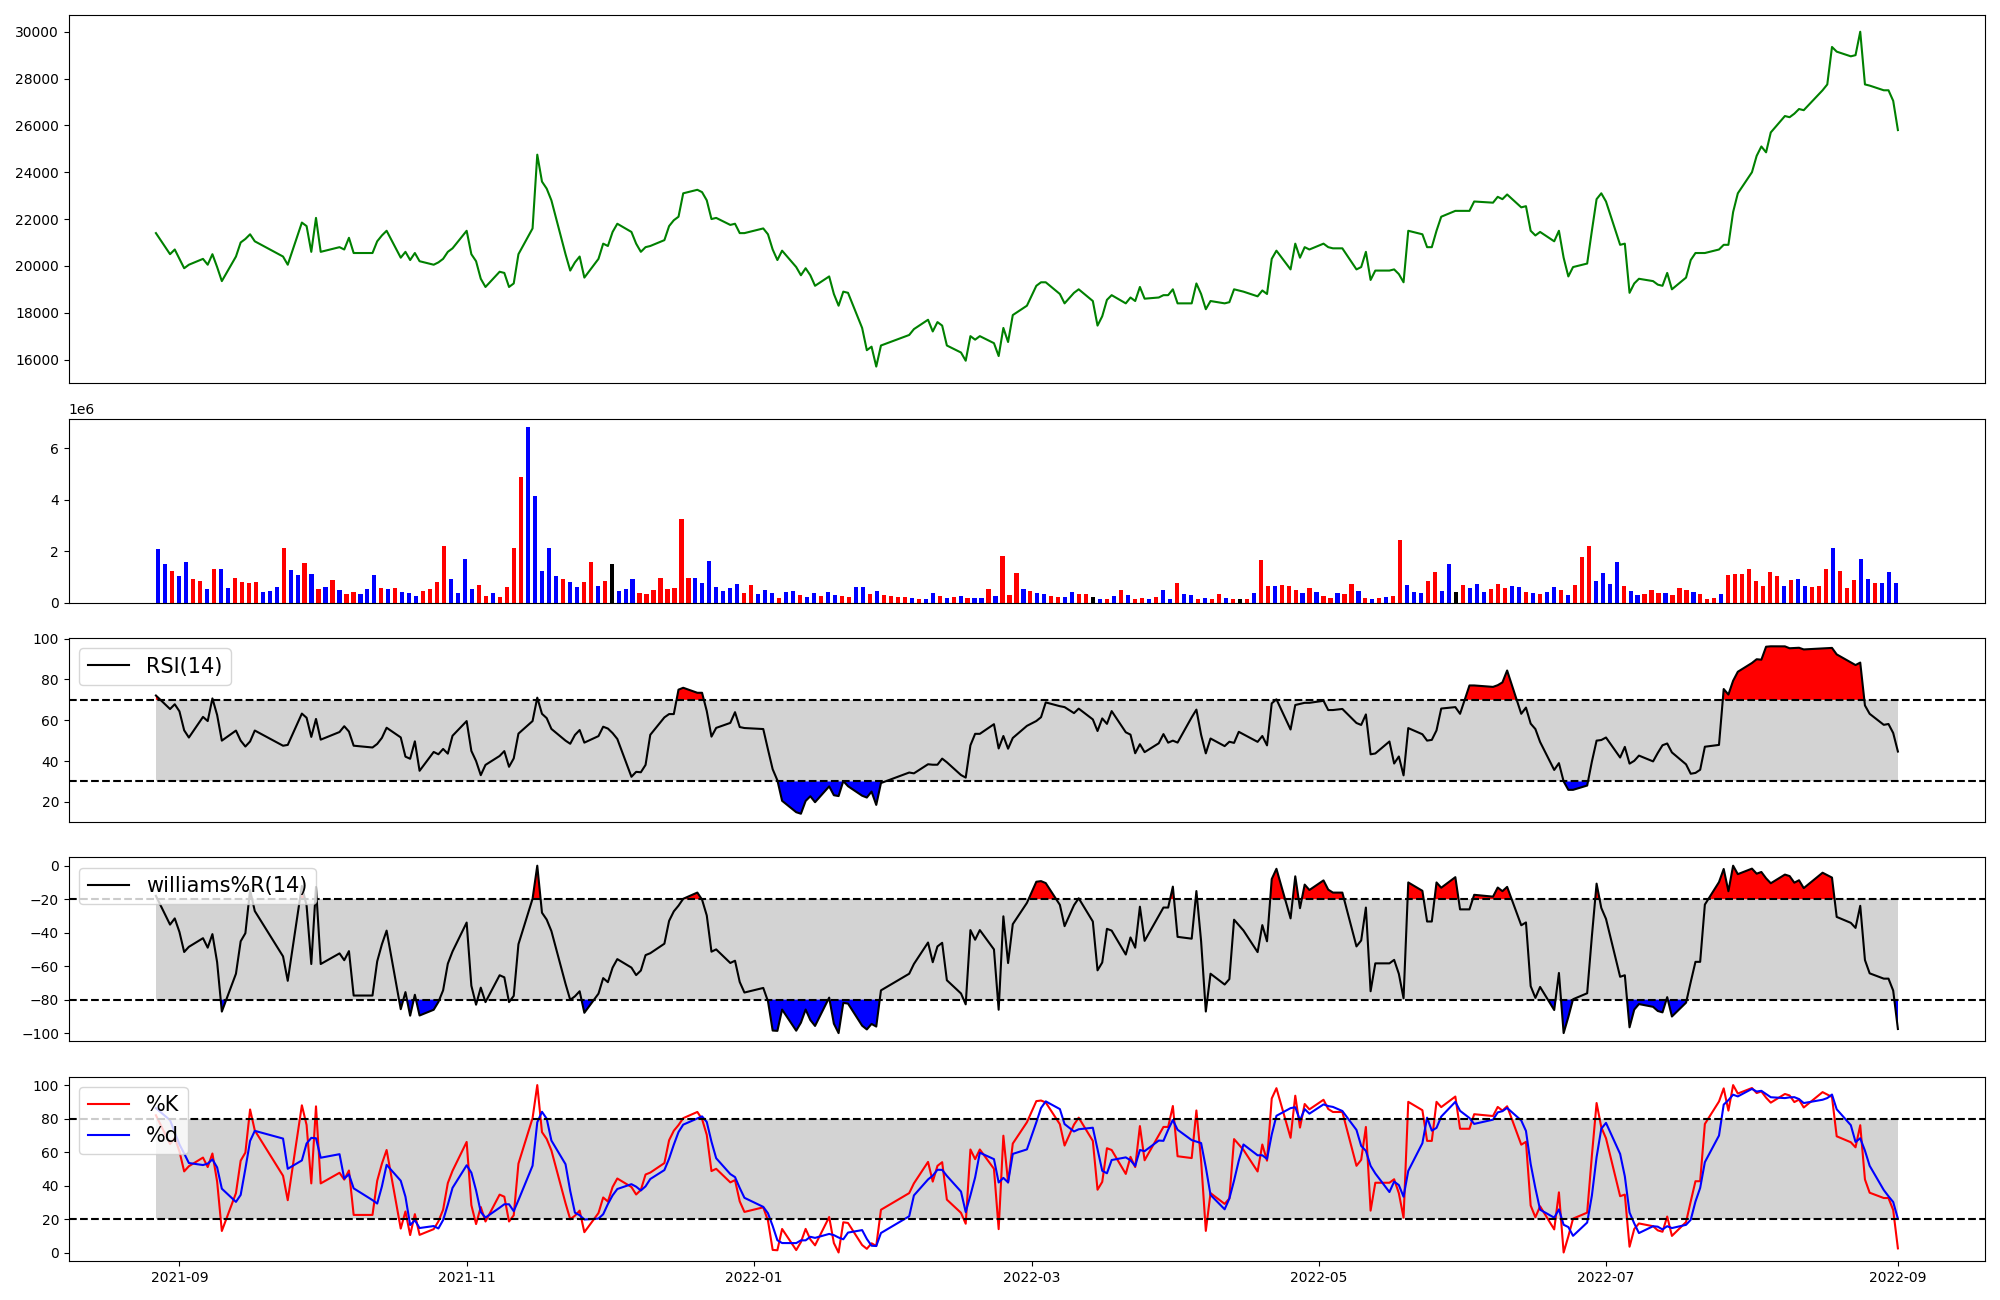Click the williams%R(14) legend label
The height and width of the screenshot is (1300, 2000).
tap(227, 885)
